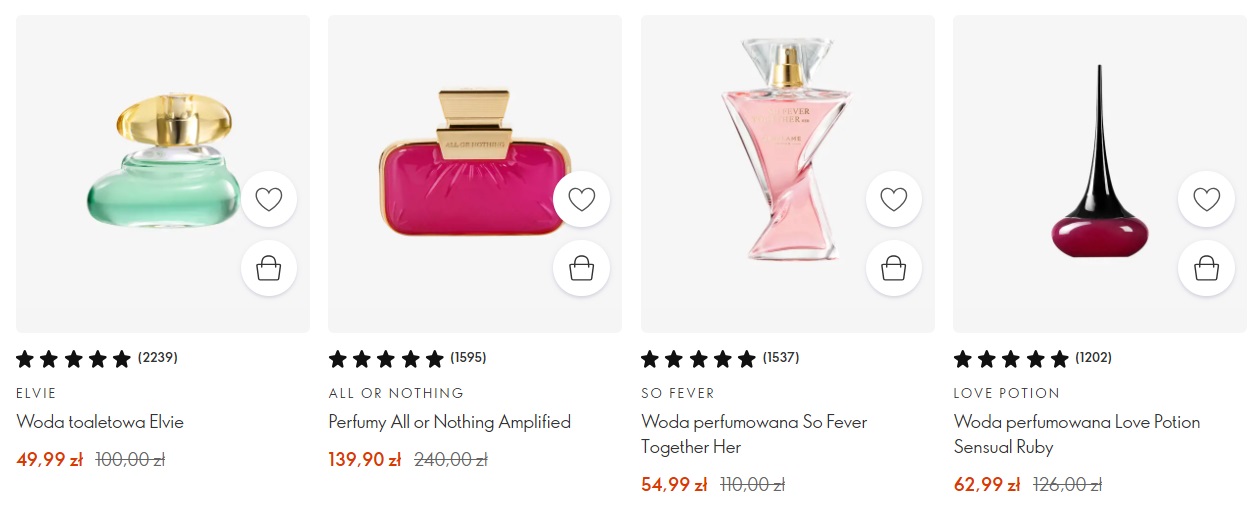
Task: Open the Woda toaletowa Elvie product link
Action: coord(100,422)
